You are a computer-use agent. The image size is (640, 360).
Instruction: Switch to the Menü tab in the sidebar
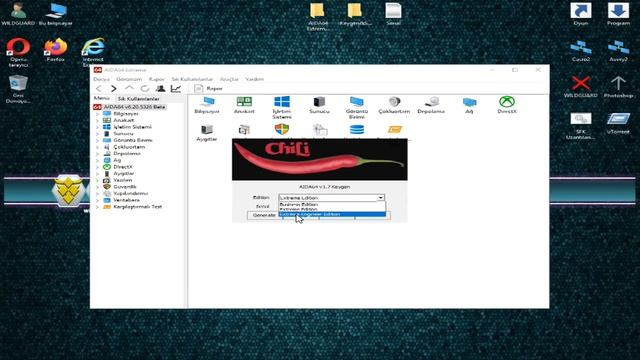102,98
